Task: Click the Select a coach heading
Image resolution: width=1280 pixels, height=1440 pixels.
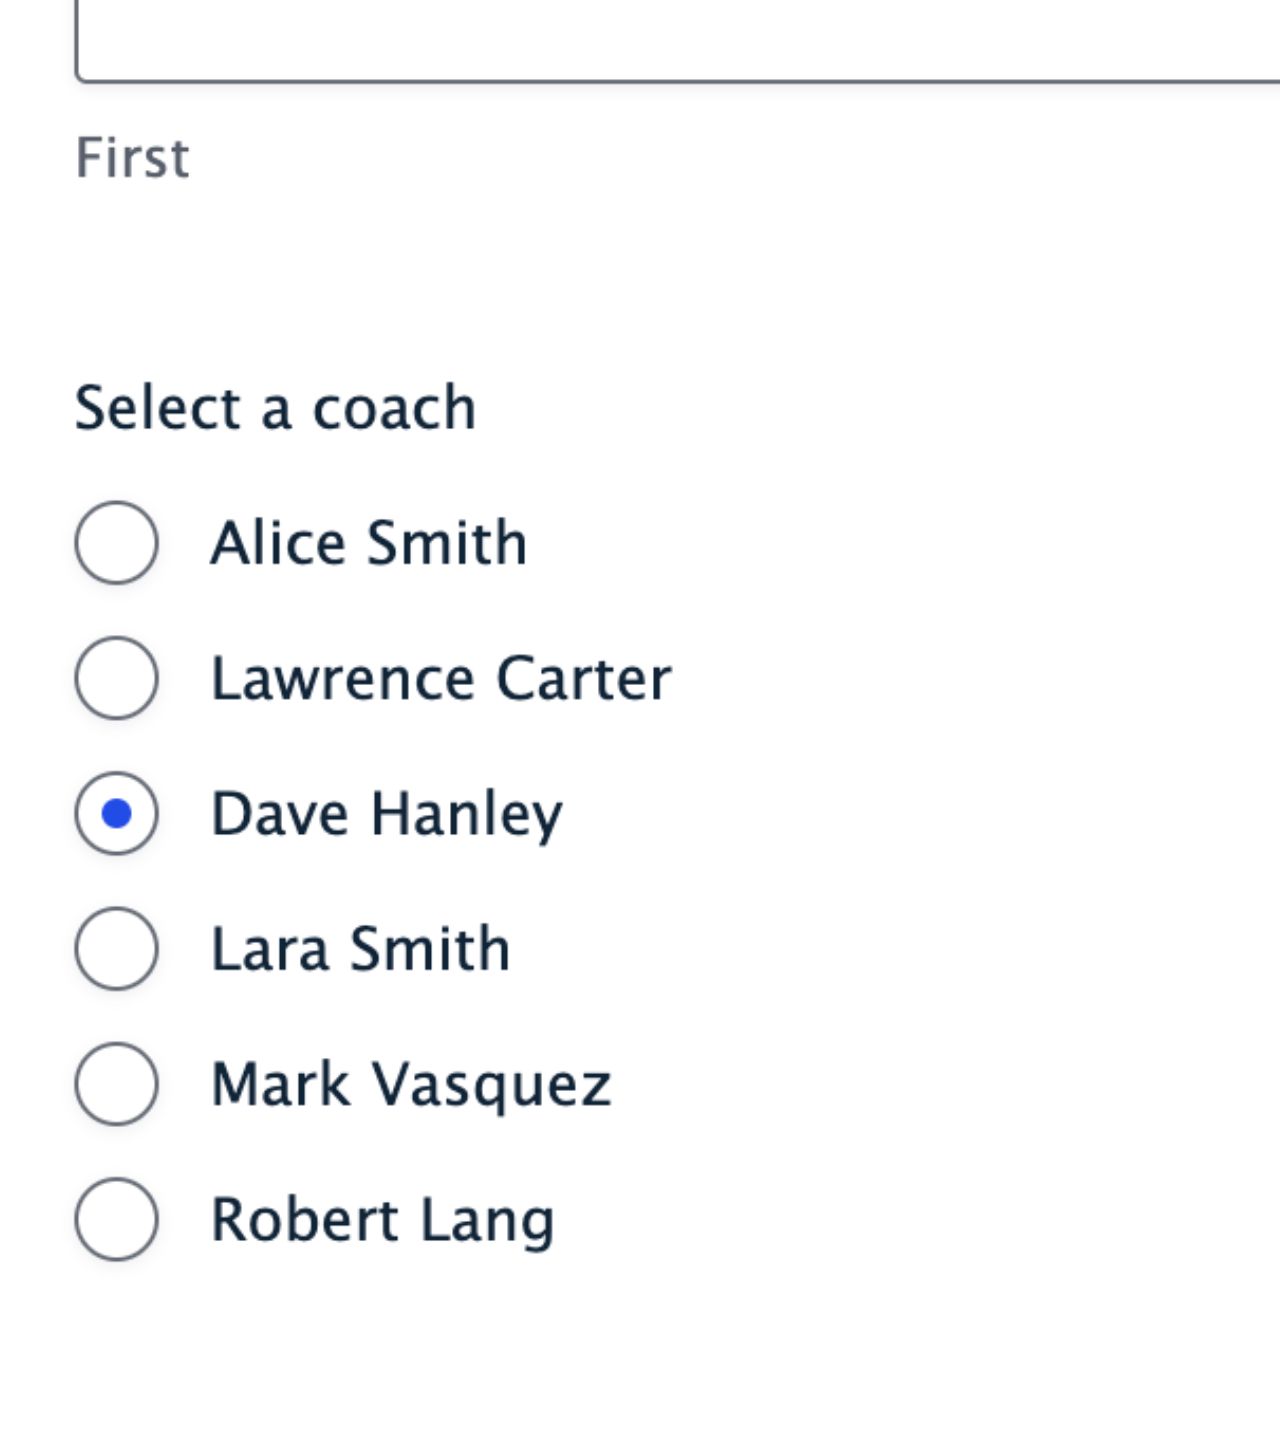Action: (x=276, y=406)
